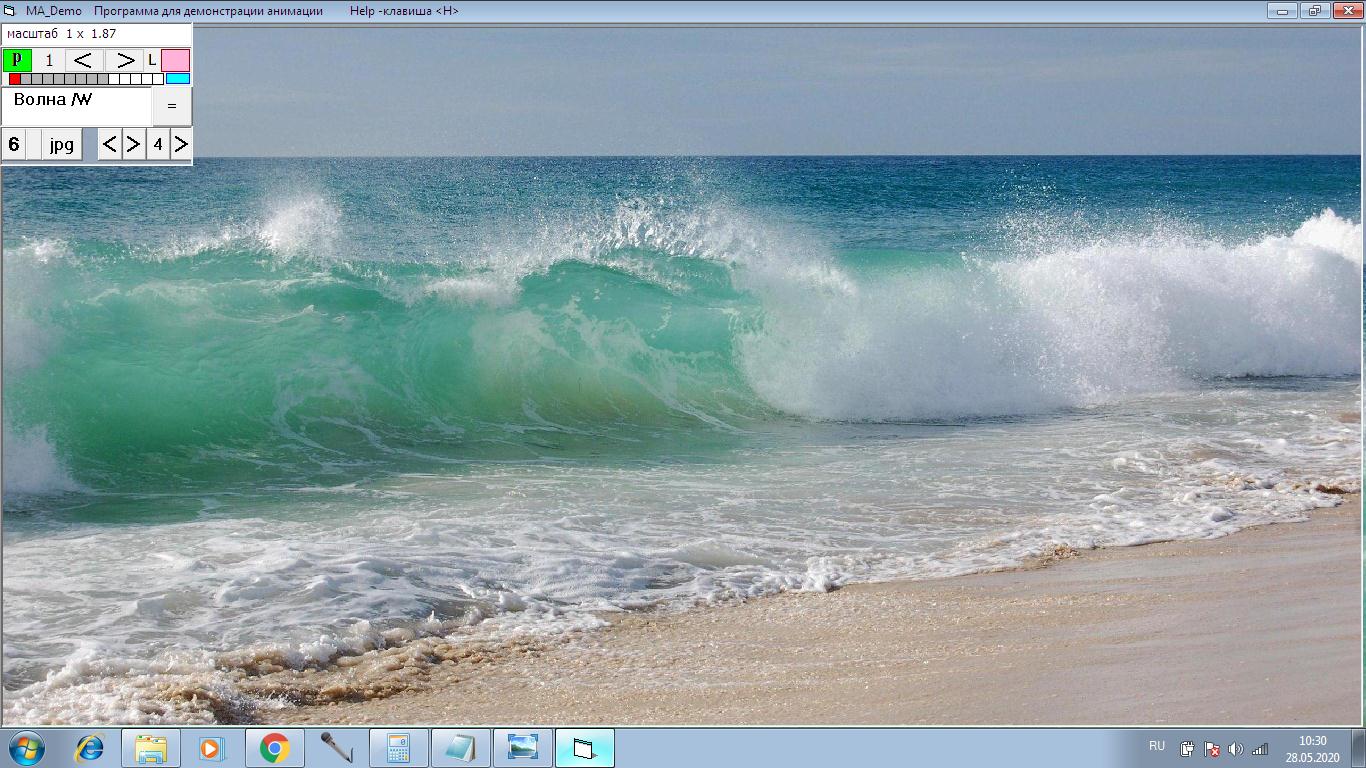Image resolution: width=1366 pixels, height=768 pixels.
Task: Click the 'jpg' format button
Action: tap(62, 144)
